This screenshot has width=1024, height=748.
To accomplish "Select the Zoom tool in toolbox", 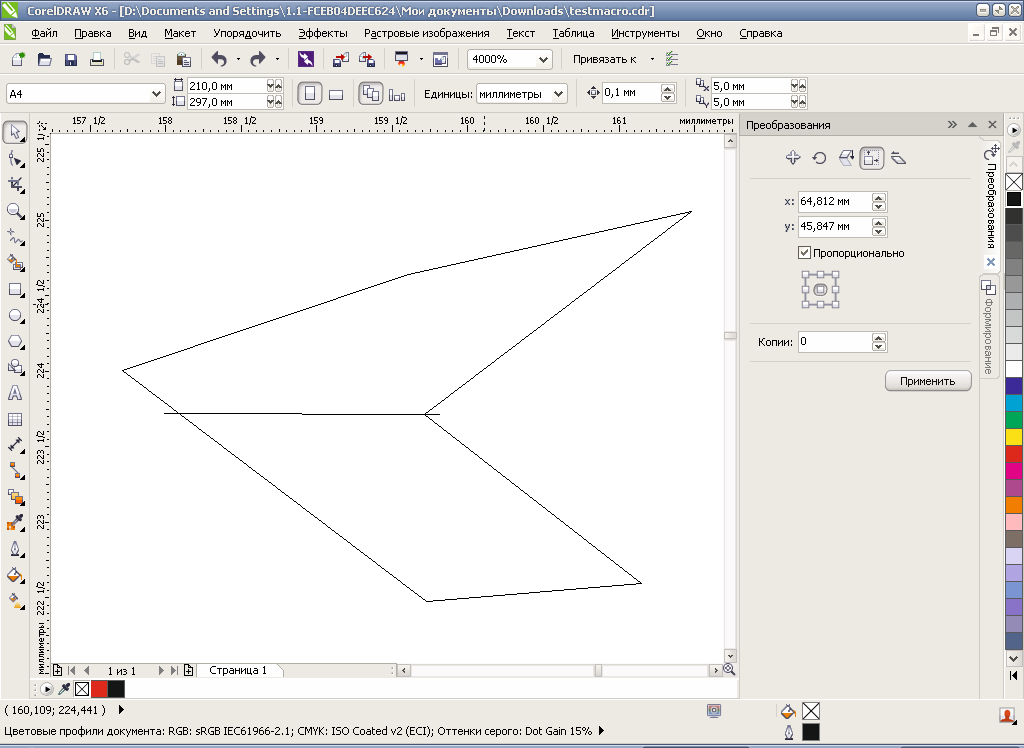I will (x=16, y=211).
